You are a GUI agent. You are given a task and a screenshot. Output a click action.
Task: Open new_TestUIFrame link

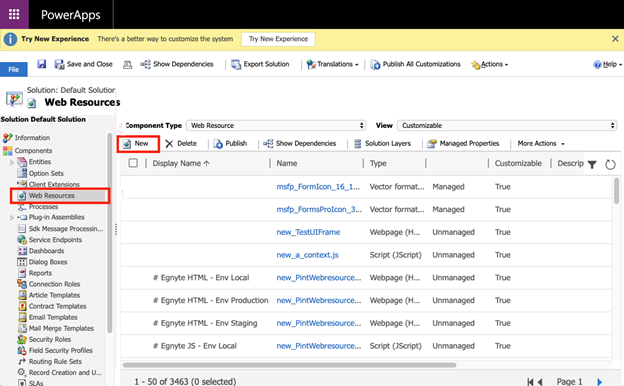click(x=308, y=232)
